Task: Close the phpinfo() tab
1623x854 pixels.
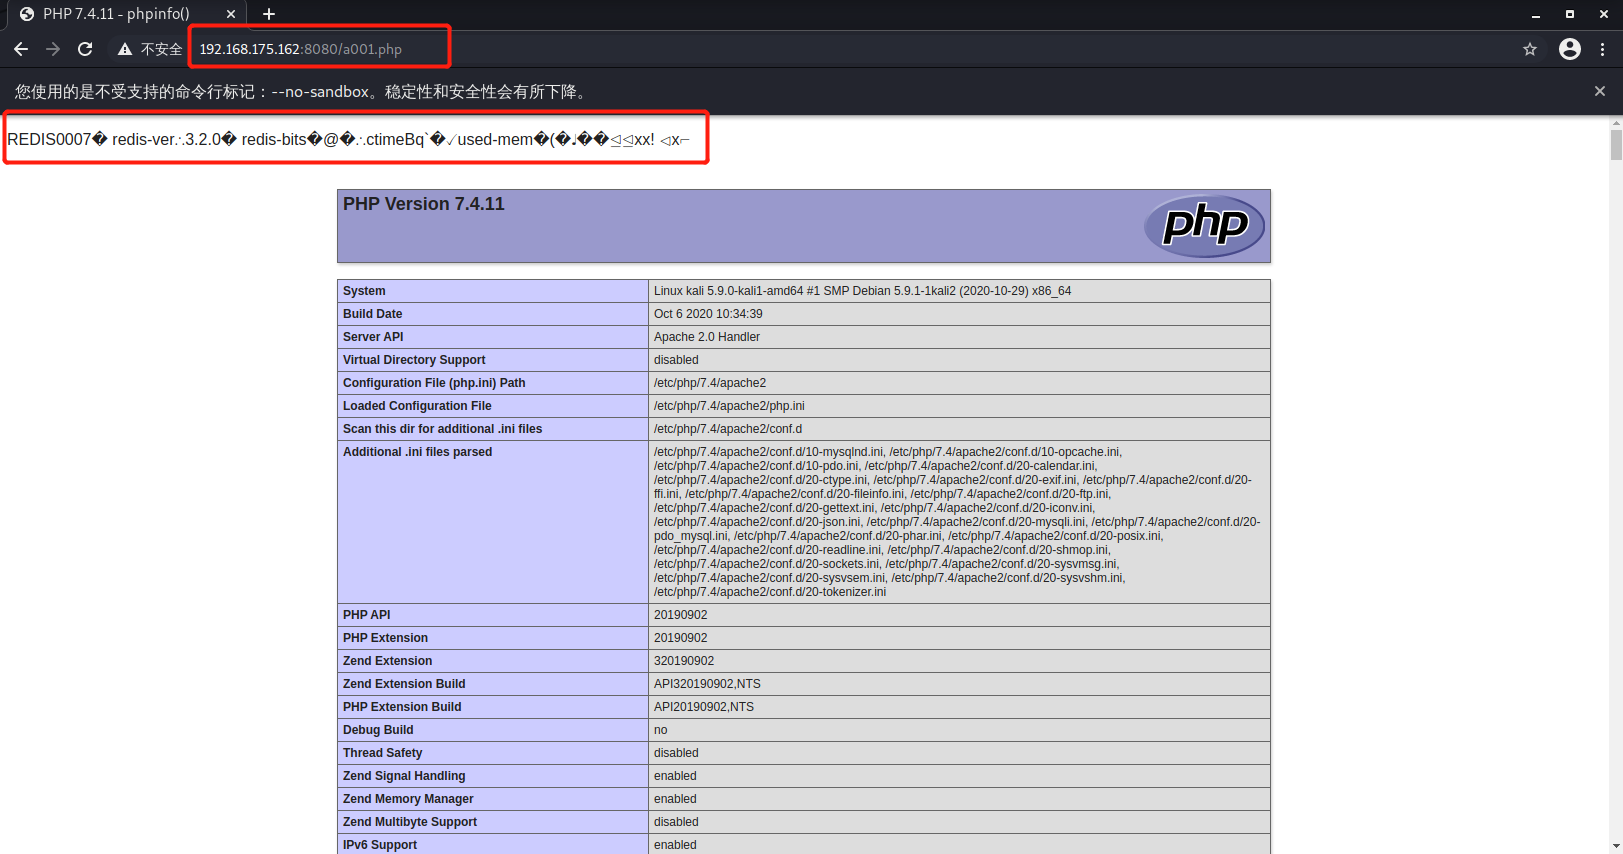Action: tap(231, 14)
